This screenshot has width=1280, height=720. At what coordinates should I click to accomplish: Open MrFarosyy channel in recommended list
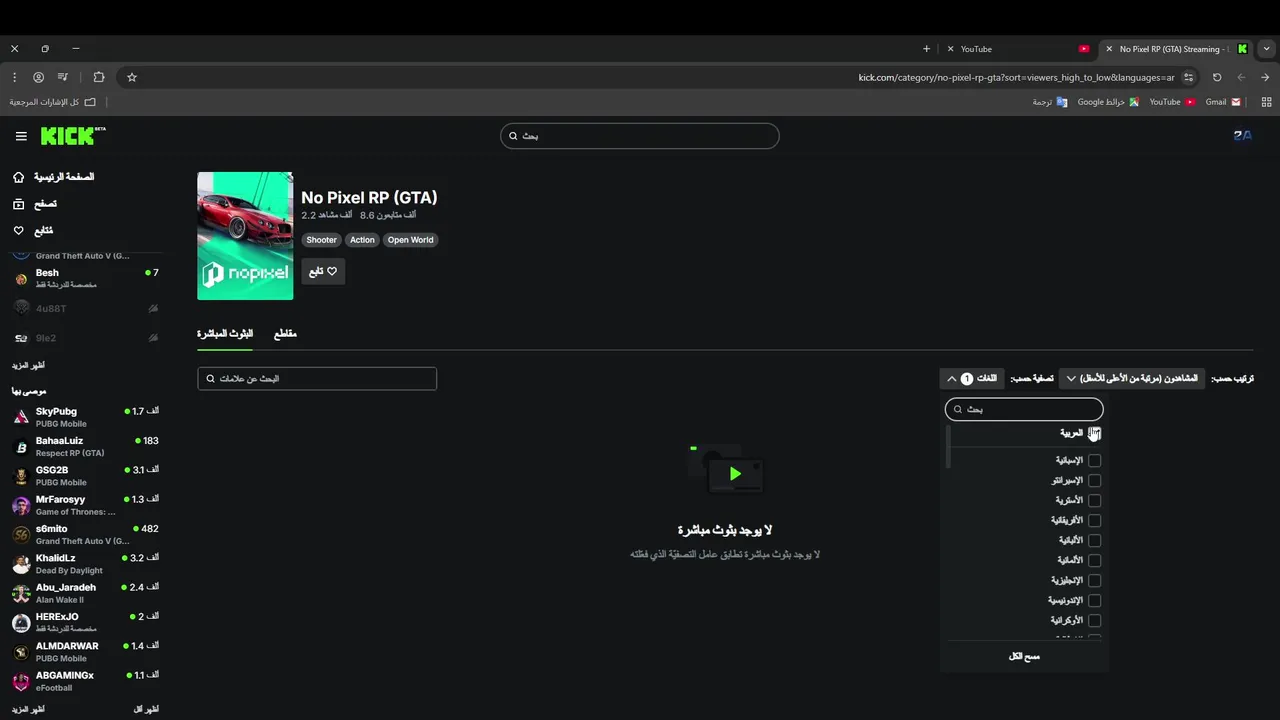85,505
